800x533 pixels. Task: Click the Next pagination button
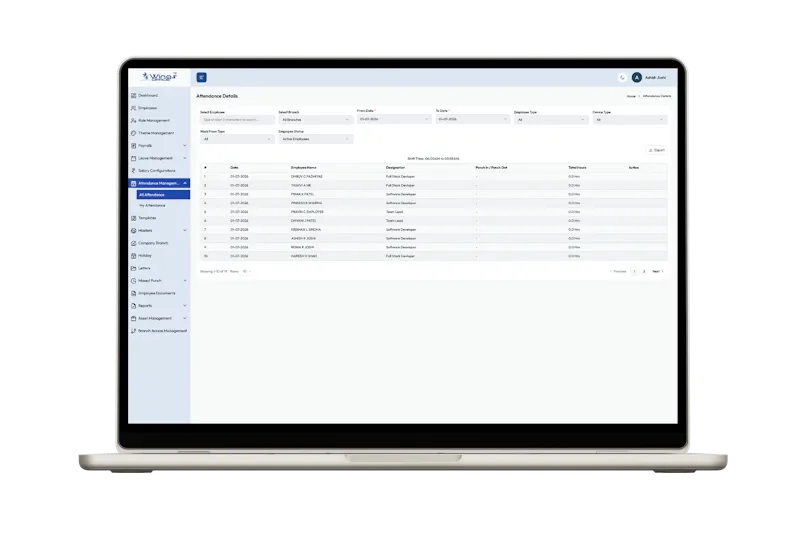[x=658, y=271]
